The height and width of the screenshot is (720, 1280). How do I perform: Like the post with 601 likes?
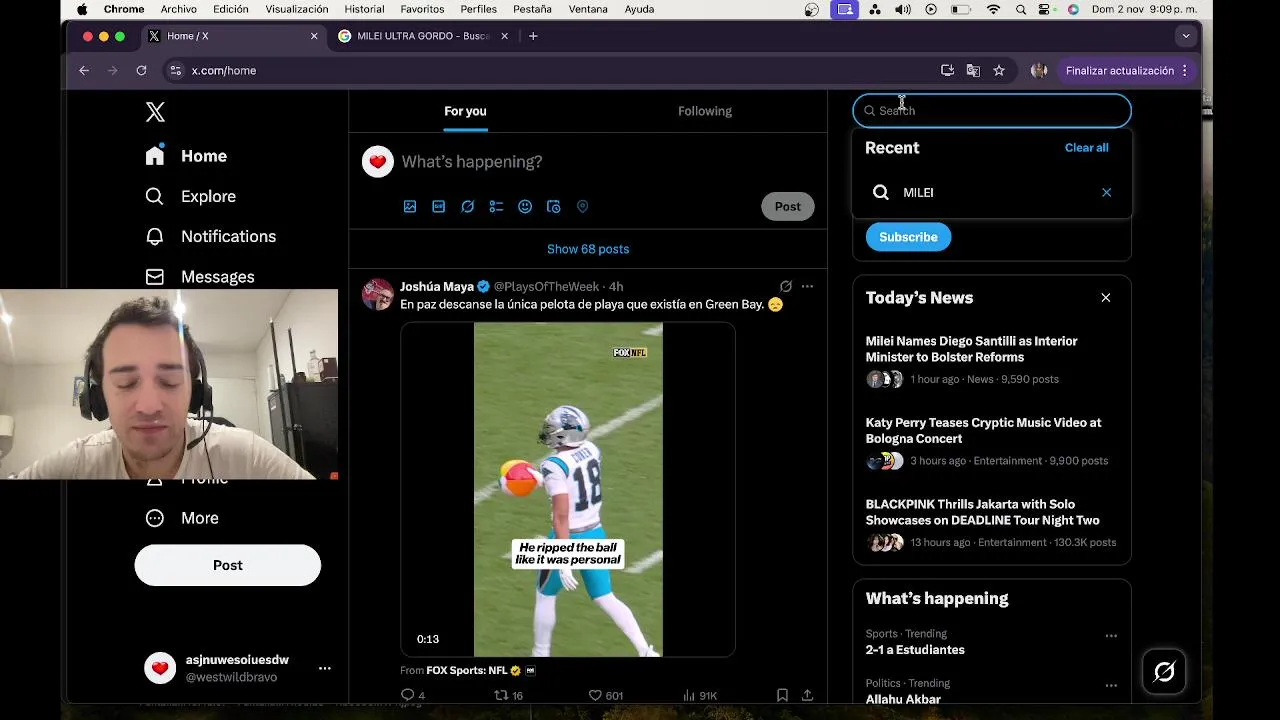(605, 695)
